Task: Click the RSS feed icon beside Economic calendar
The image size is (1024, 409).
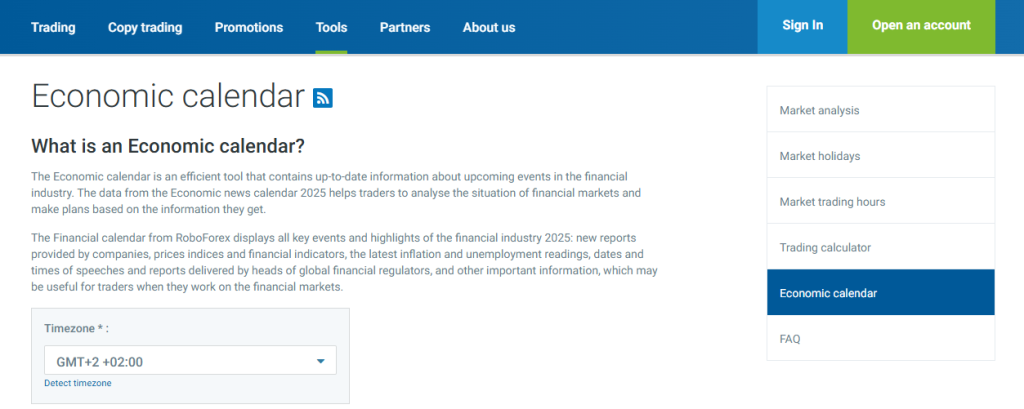Action: tap(323, 98)
